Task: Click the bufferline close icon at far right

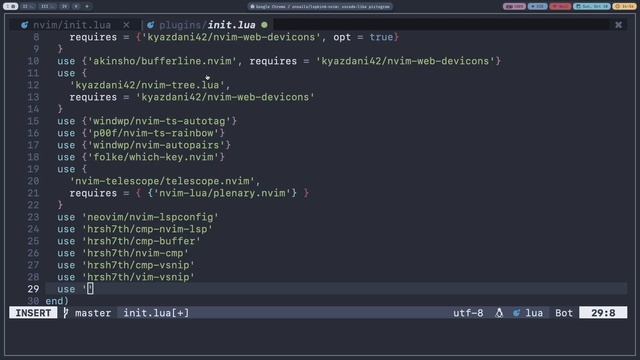Action: (619, 25)
